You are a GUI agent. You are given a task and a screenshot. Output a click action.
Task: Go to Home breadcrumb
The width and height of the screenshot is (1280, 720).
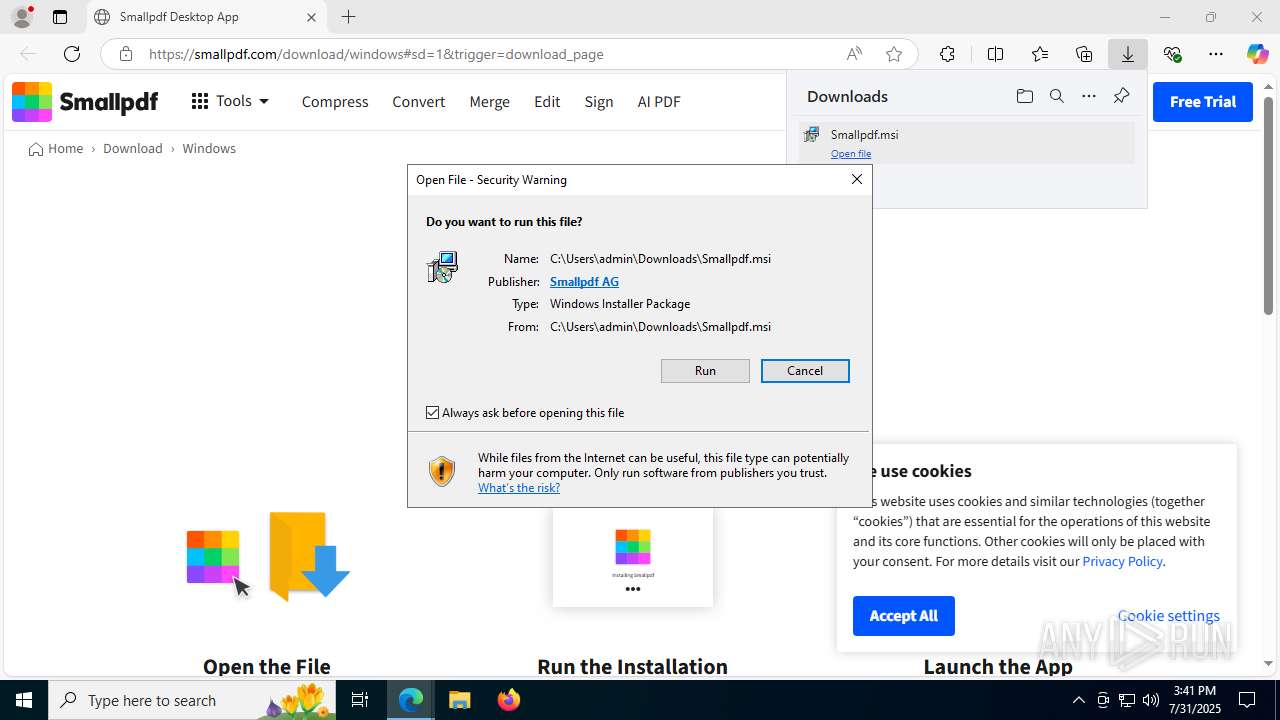click(56, 148)
